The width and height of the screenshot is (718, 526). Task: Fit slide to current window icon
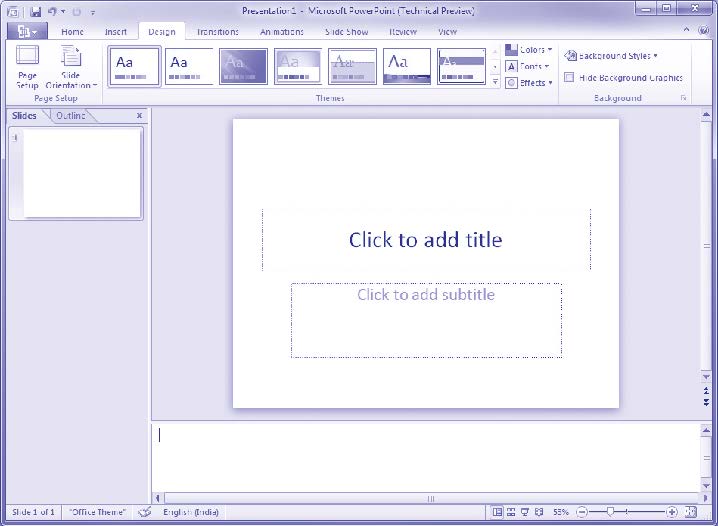pos(691,512)
